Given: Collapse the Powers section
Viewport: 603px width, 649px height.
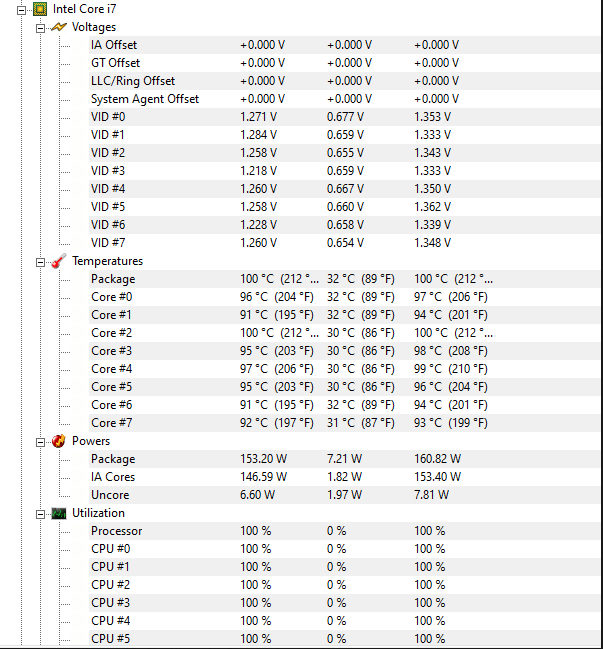Looking at the screenshot, I should 41,442.
